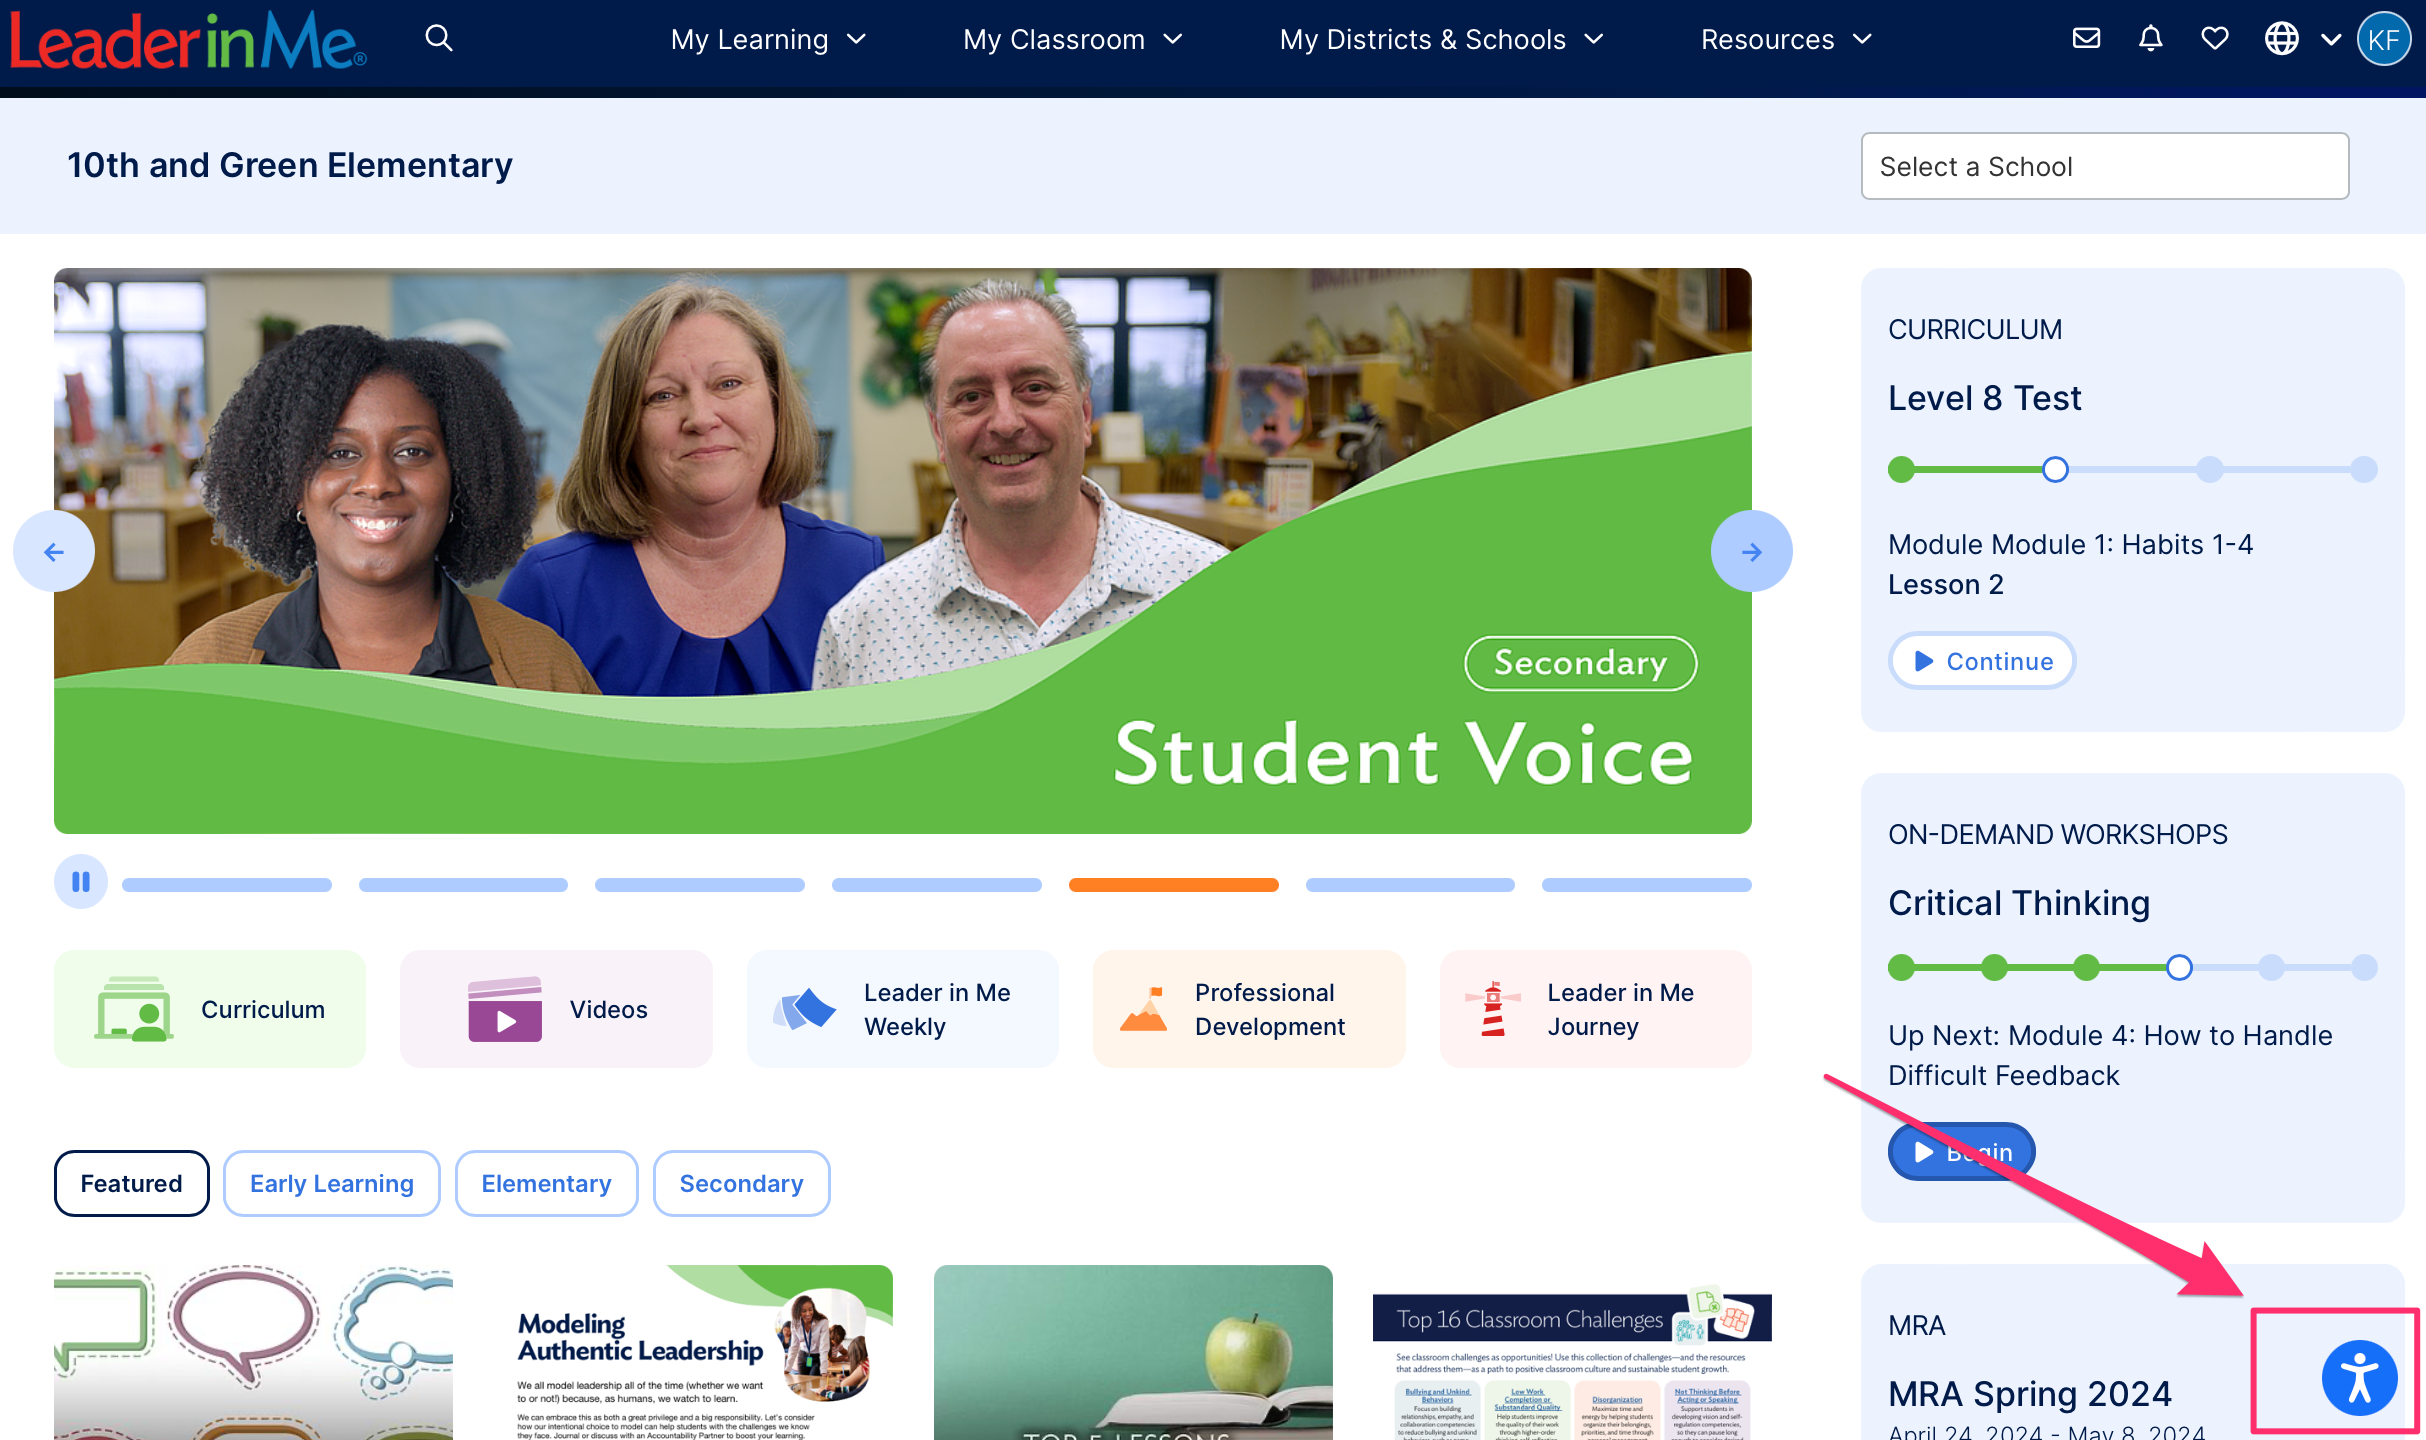Jump to the first carousel slide indicator
Viewport: 2426px width, 1440px height.
(x=227, y=884)
